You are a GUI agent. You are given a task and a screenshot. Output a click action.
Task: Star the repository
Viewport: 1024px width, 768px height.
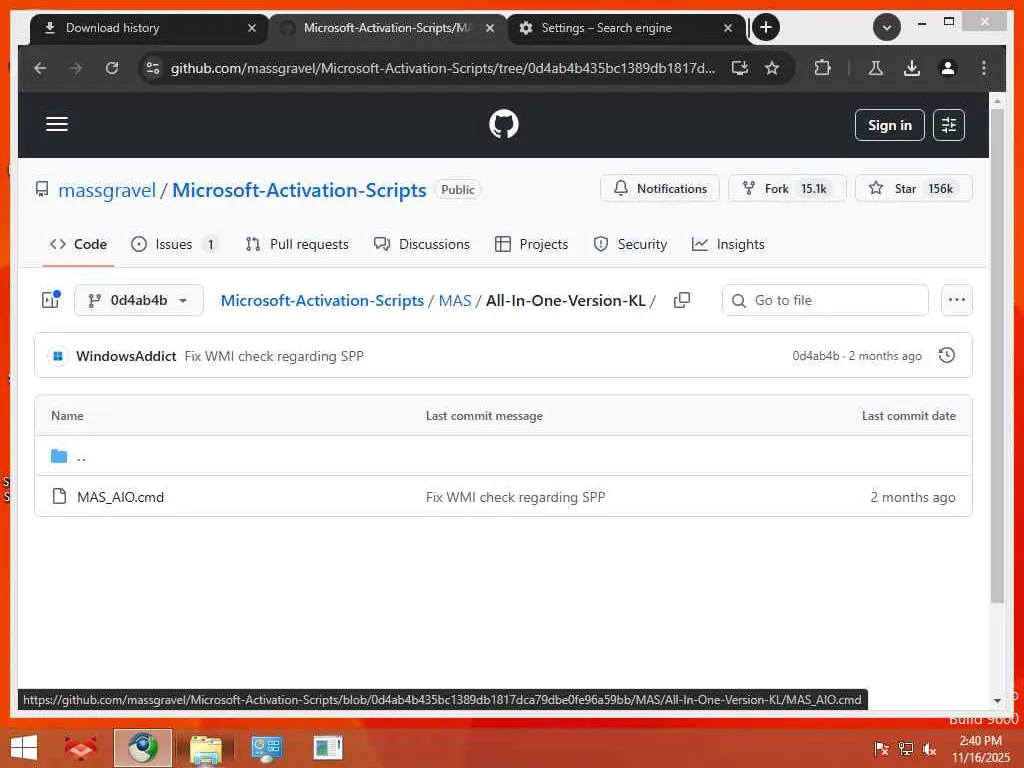pos(914,188)
